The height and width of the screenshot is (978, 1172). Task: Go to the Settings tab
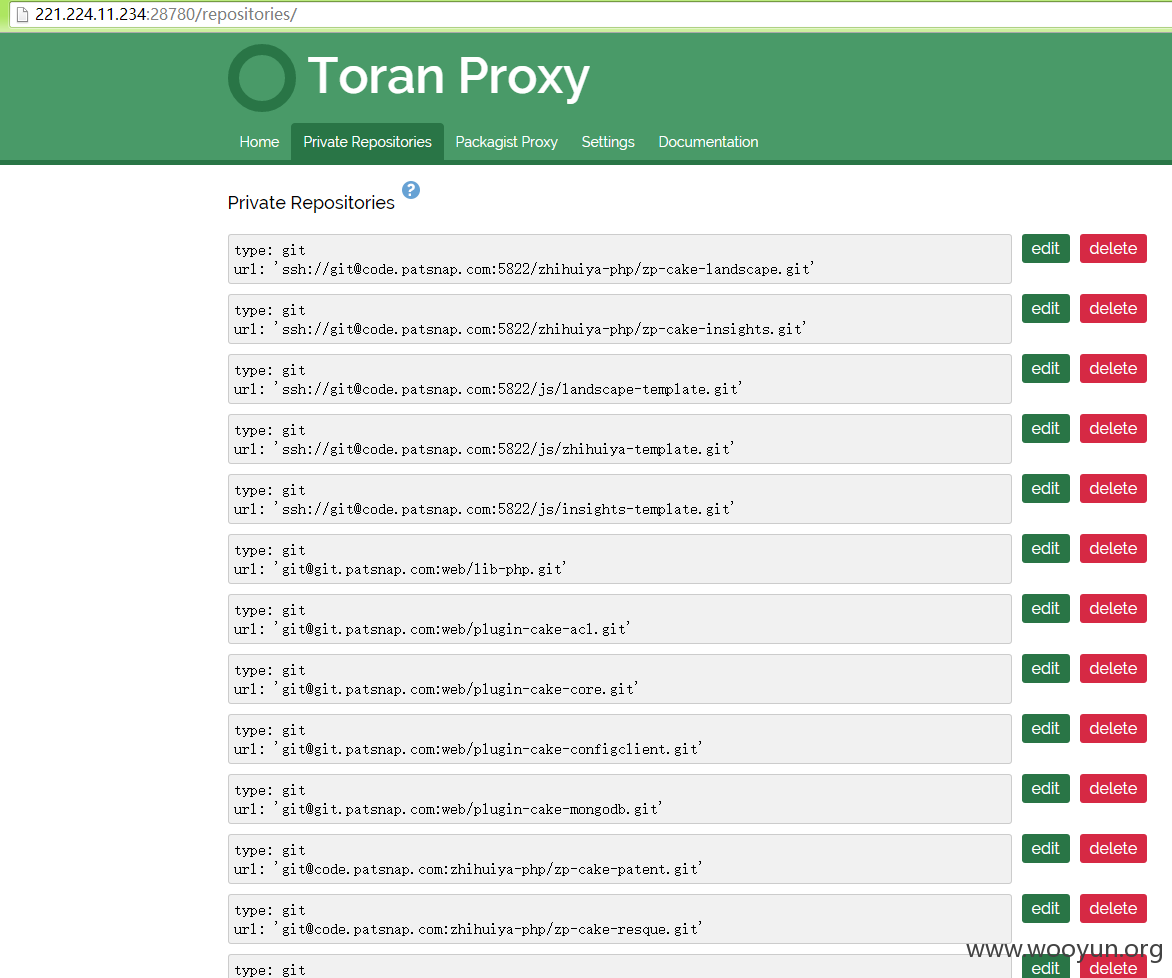(x=608, y=142)
